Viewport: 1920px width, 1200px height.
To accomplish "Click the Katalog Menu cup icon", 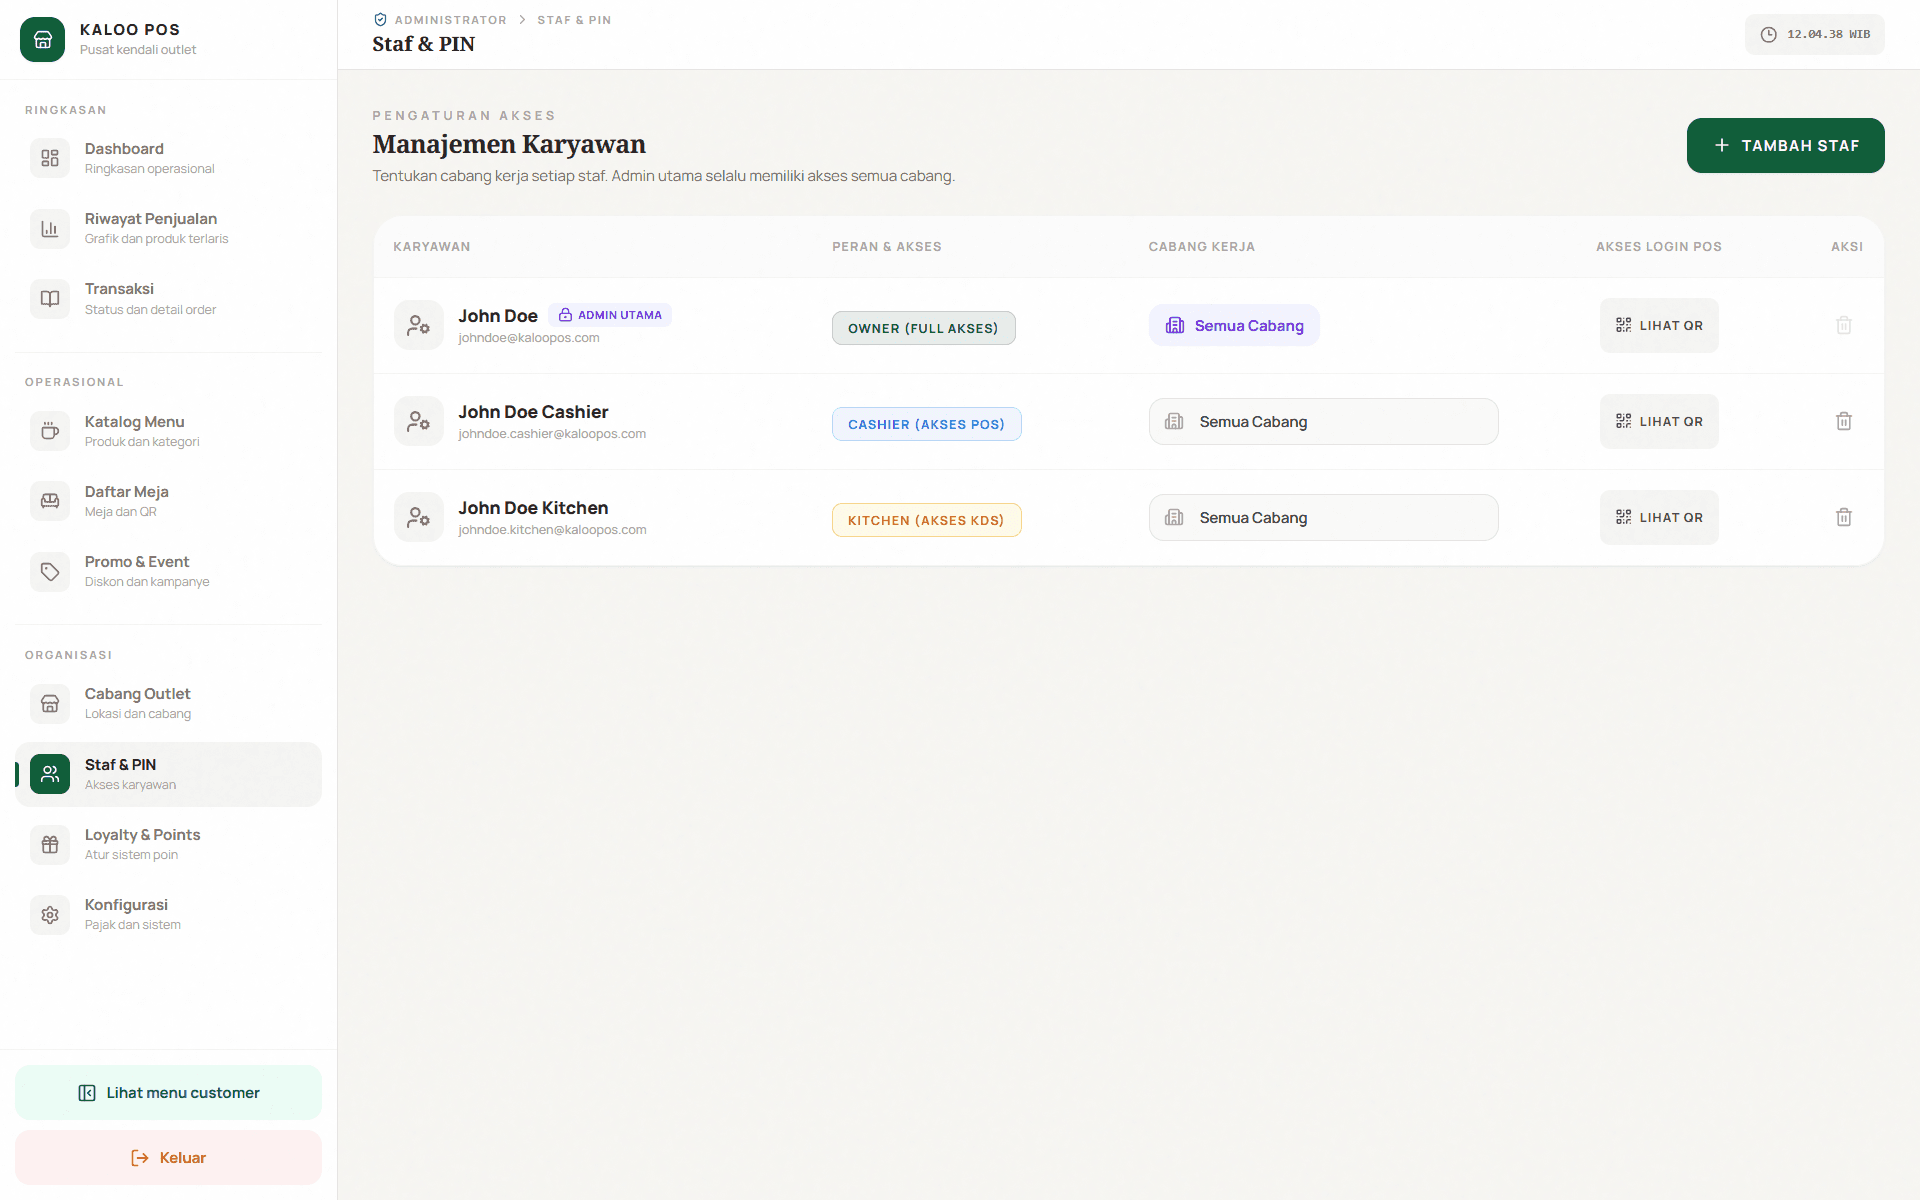I will [50, 431].
